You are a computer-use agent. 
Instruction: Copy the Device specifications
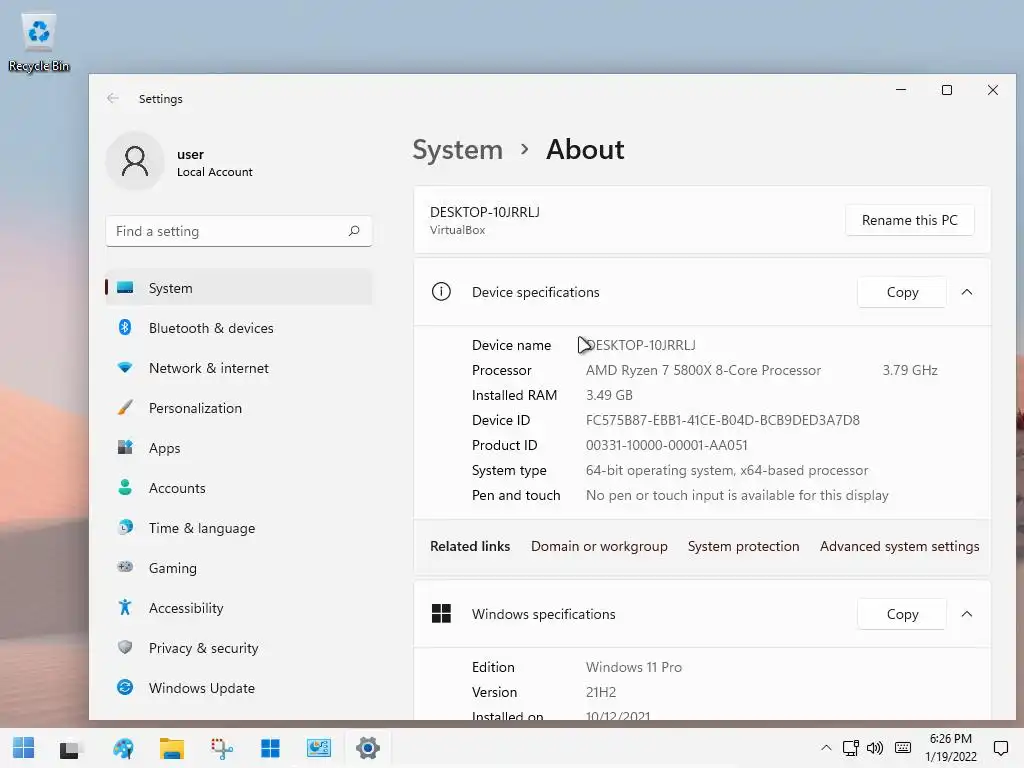[902, 292]
